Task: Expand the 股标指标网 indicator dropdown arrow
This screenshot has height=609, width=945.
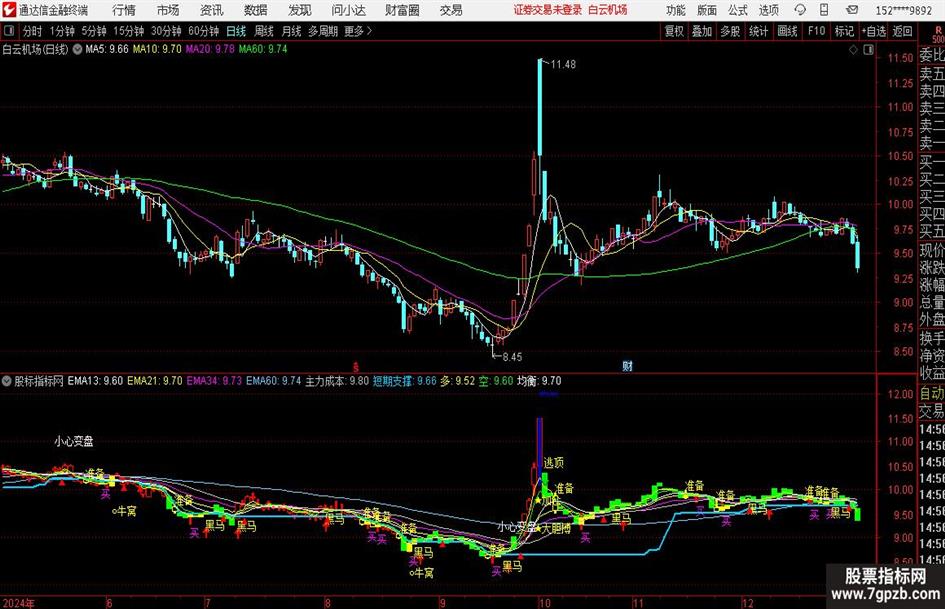Action: 7,381
